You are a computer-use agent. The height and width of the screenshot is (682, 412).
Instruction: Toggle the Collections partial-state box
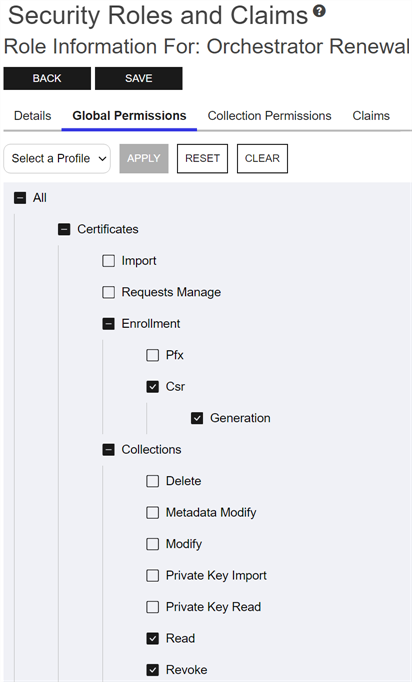(108, 450)
